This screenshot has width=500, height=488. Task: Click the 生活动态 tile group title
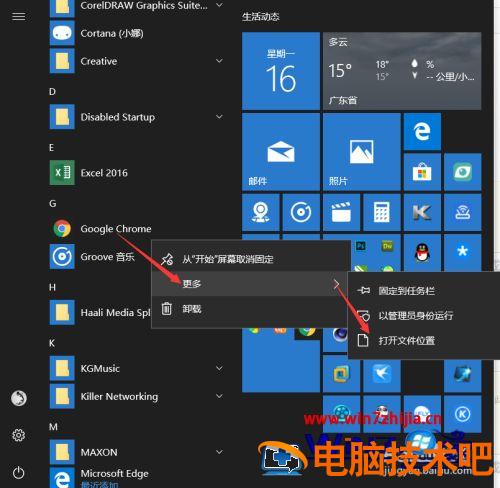pos(261,17)
